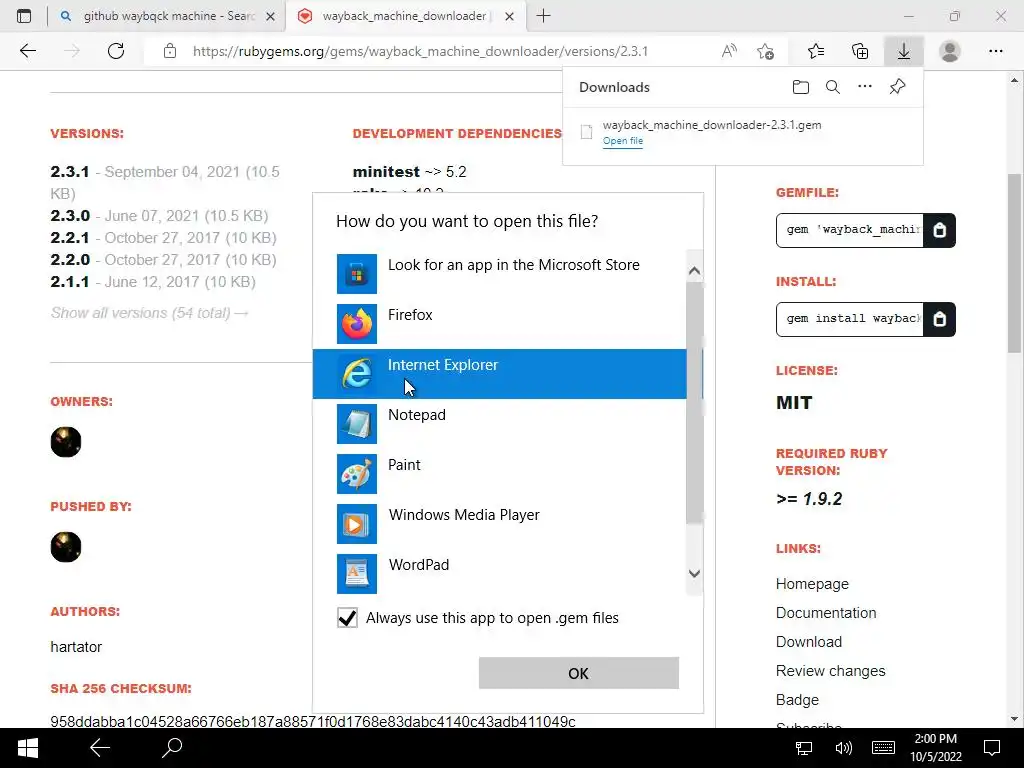The width and height of the screenshot is (1024, 768).
Task: Click the minitest dependency link
Action: 386,172
